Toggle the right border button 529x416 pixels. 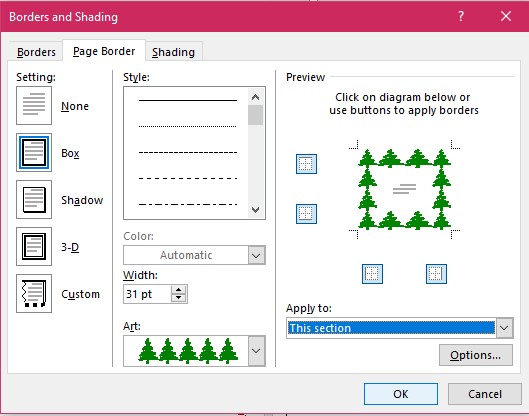point(436,274)
